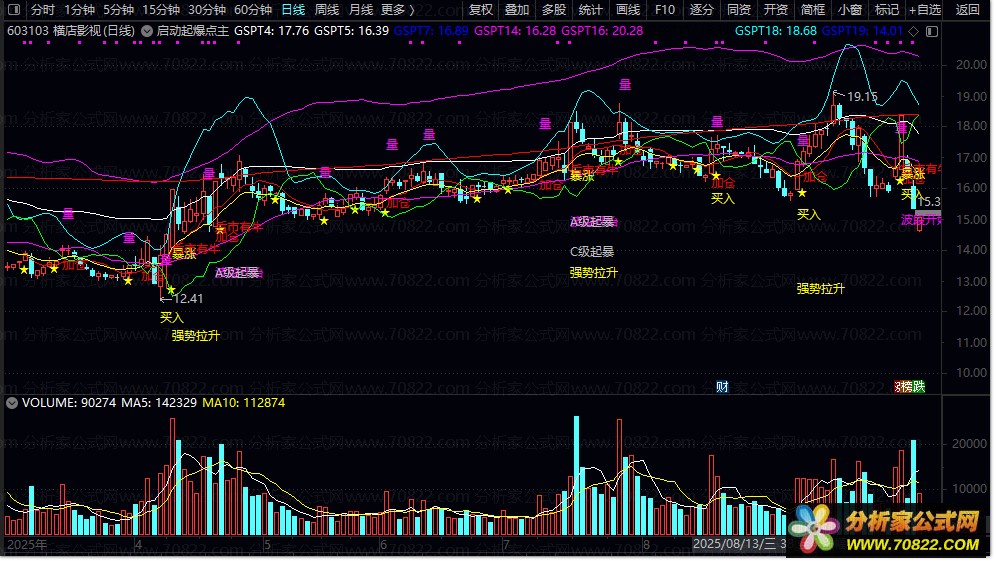996x561 pixels.
Task: Open the 画线 drawing tools
Action: click(628, 10)
